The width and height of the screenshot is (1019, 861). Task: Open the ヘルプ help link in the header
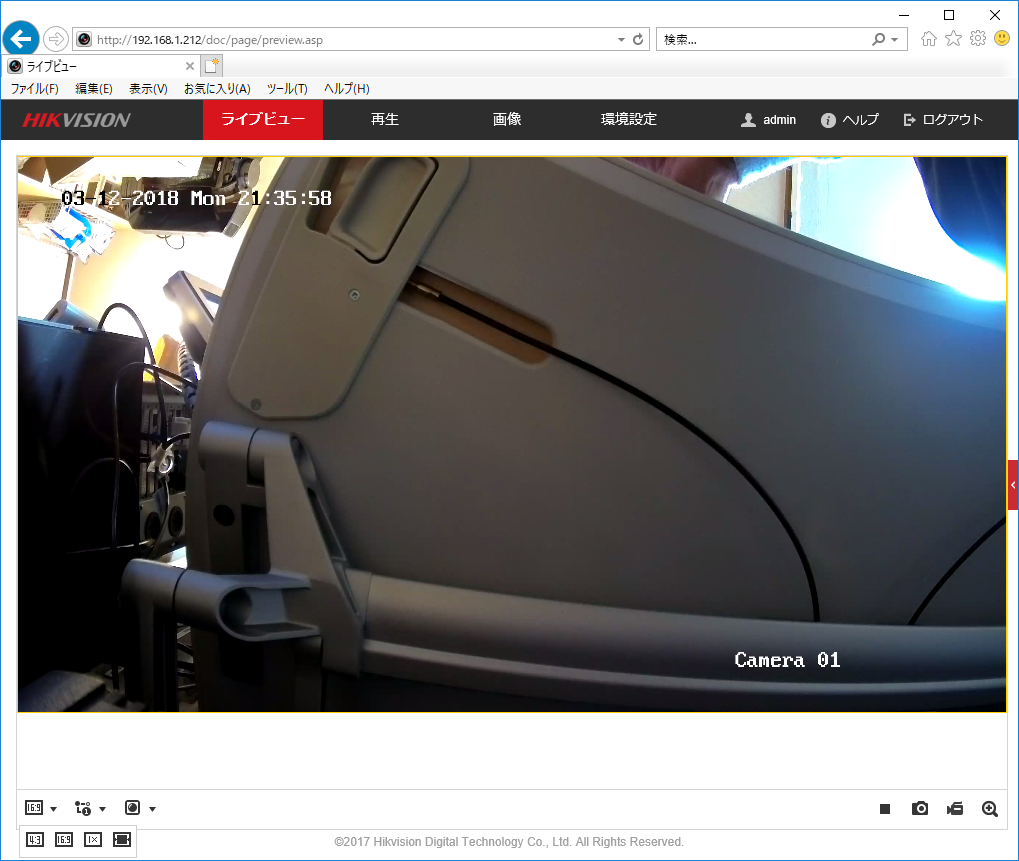click(x=849, y=120)
